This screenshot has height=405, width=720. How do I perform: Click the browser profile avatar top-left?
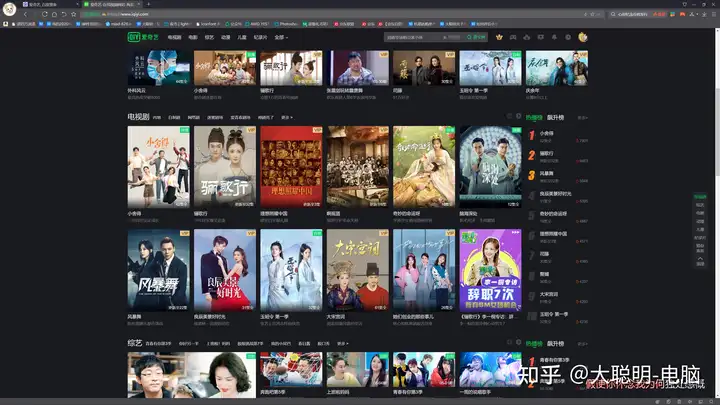9,8
